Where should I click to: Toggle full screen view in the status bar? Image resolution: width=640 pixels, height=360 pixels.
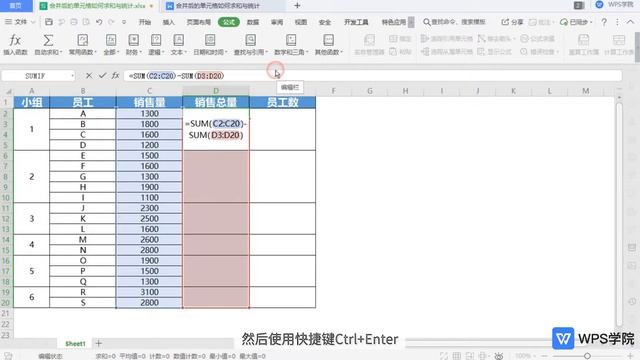[444, 356]
